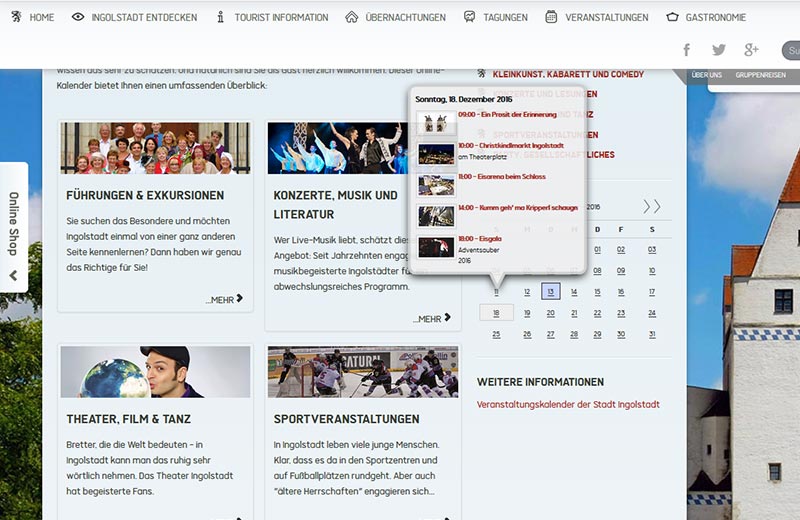This screenshot has height=520, width=800.
Task: Click the 18:00 Eisgala event link
Action: tap(480, 239)
